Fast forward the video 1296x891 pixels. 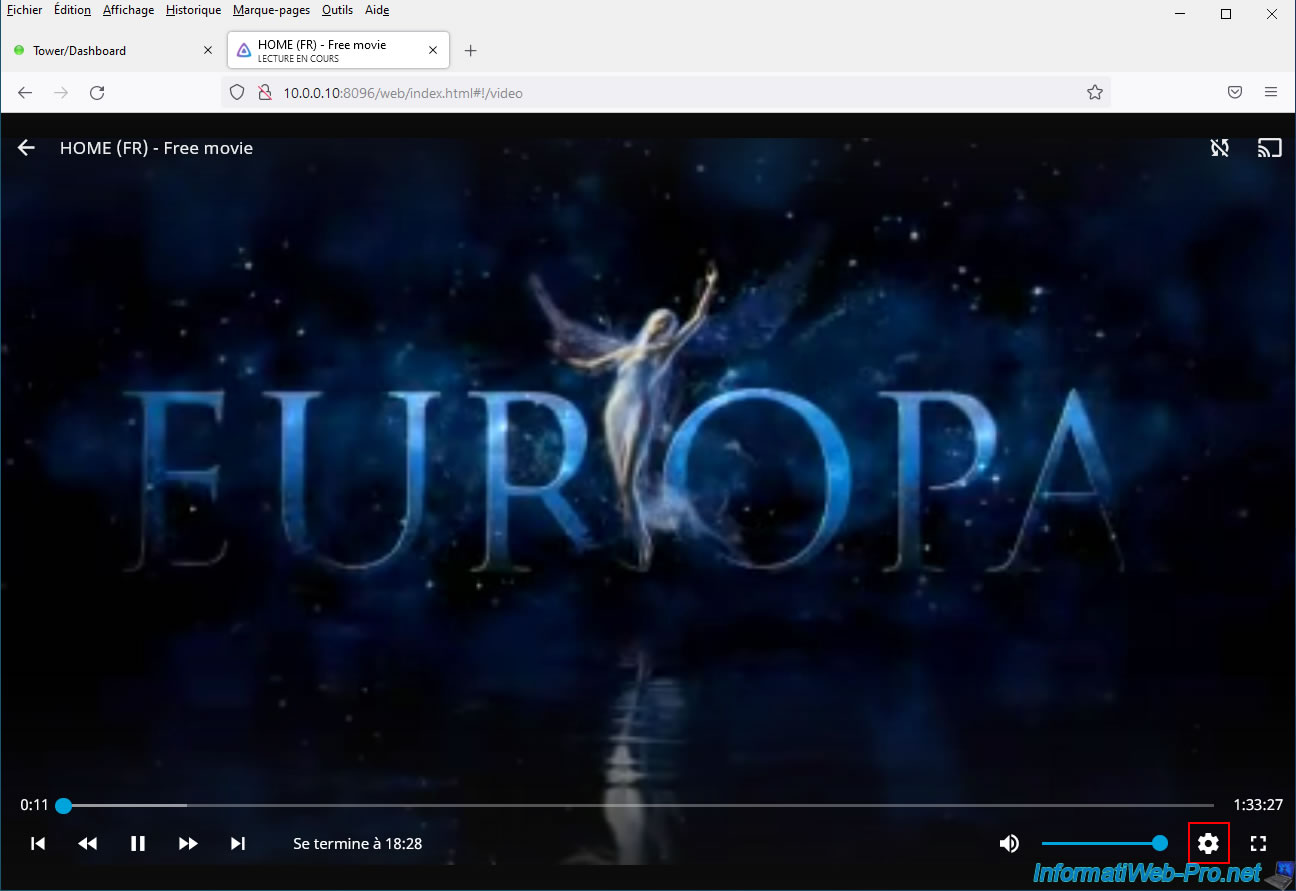tap(188, 844)
